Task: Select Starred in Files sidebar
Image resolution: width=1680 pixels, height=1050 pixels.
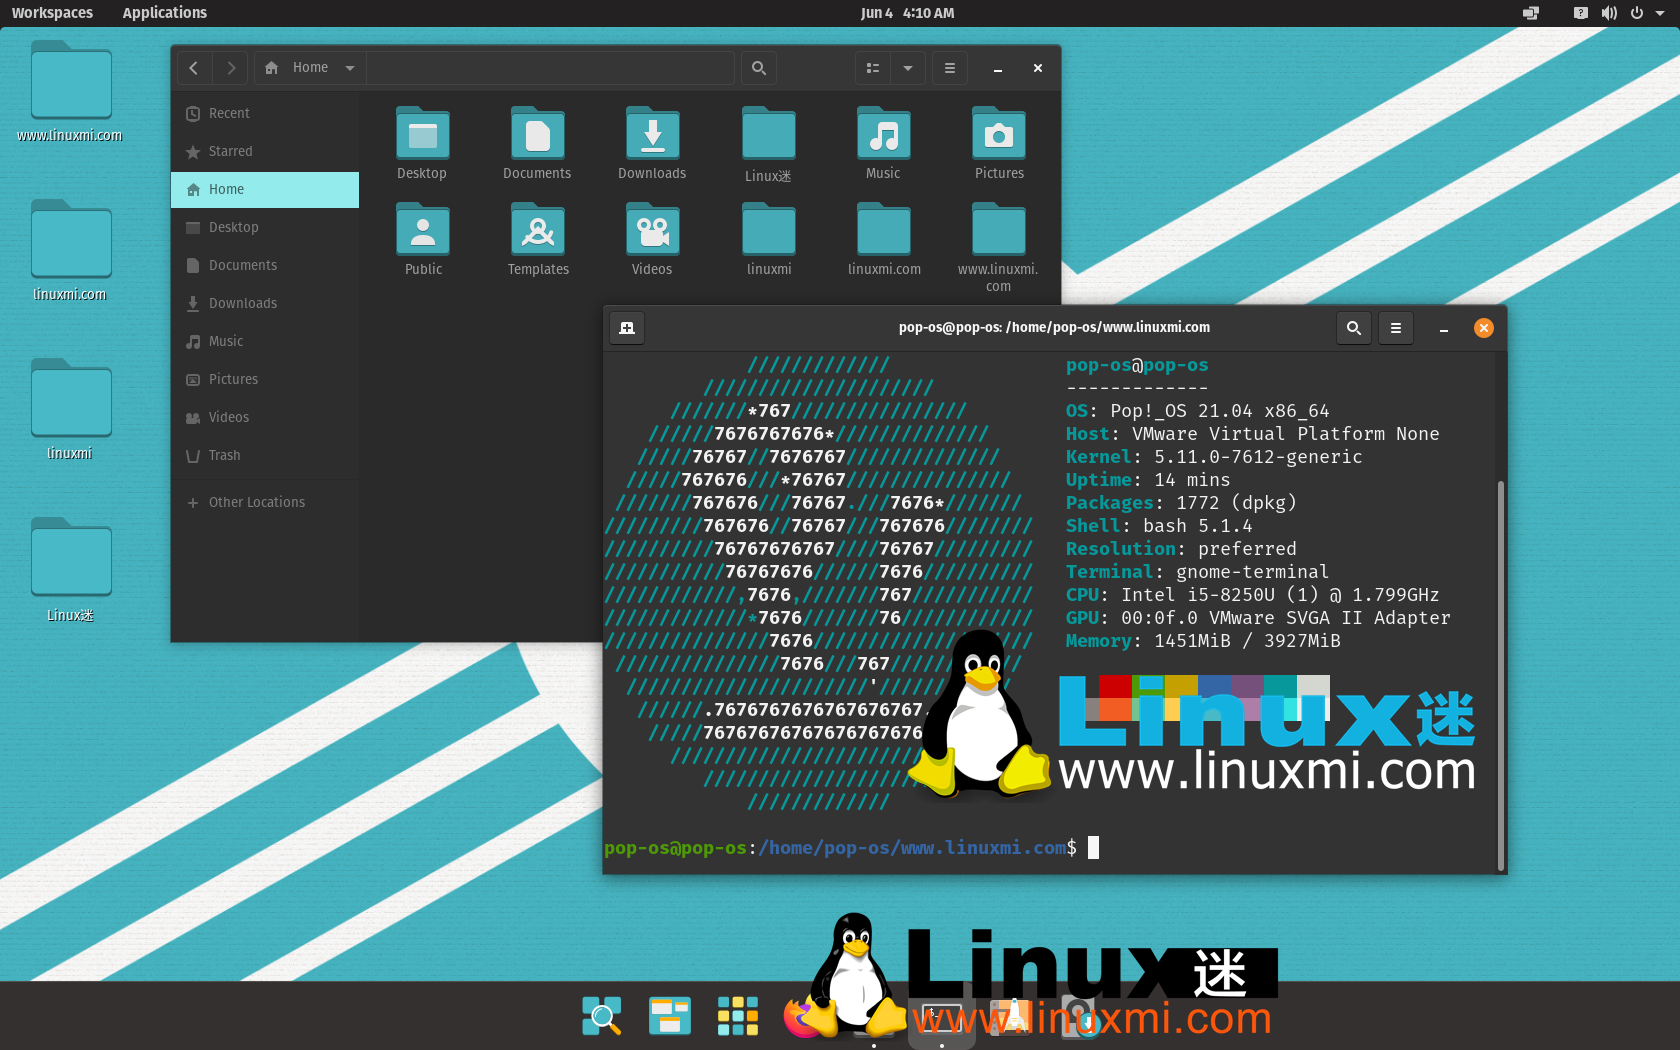Action: 265,151
